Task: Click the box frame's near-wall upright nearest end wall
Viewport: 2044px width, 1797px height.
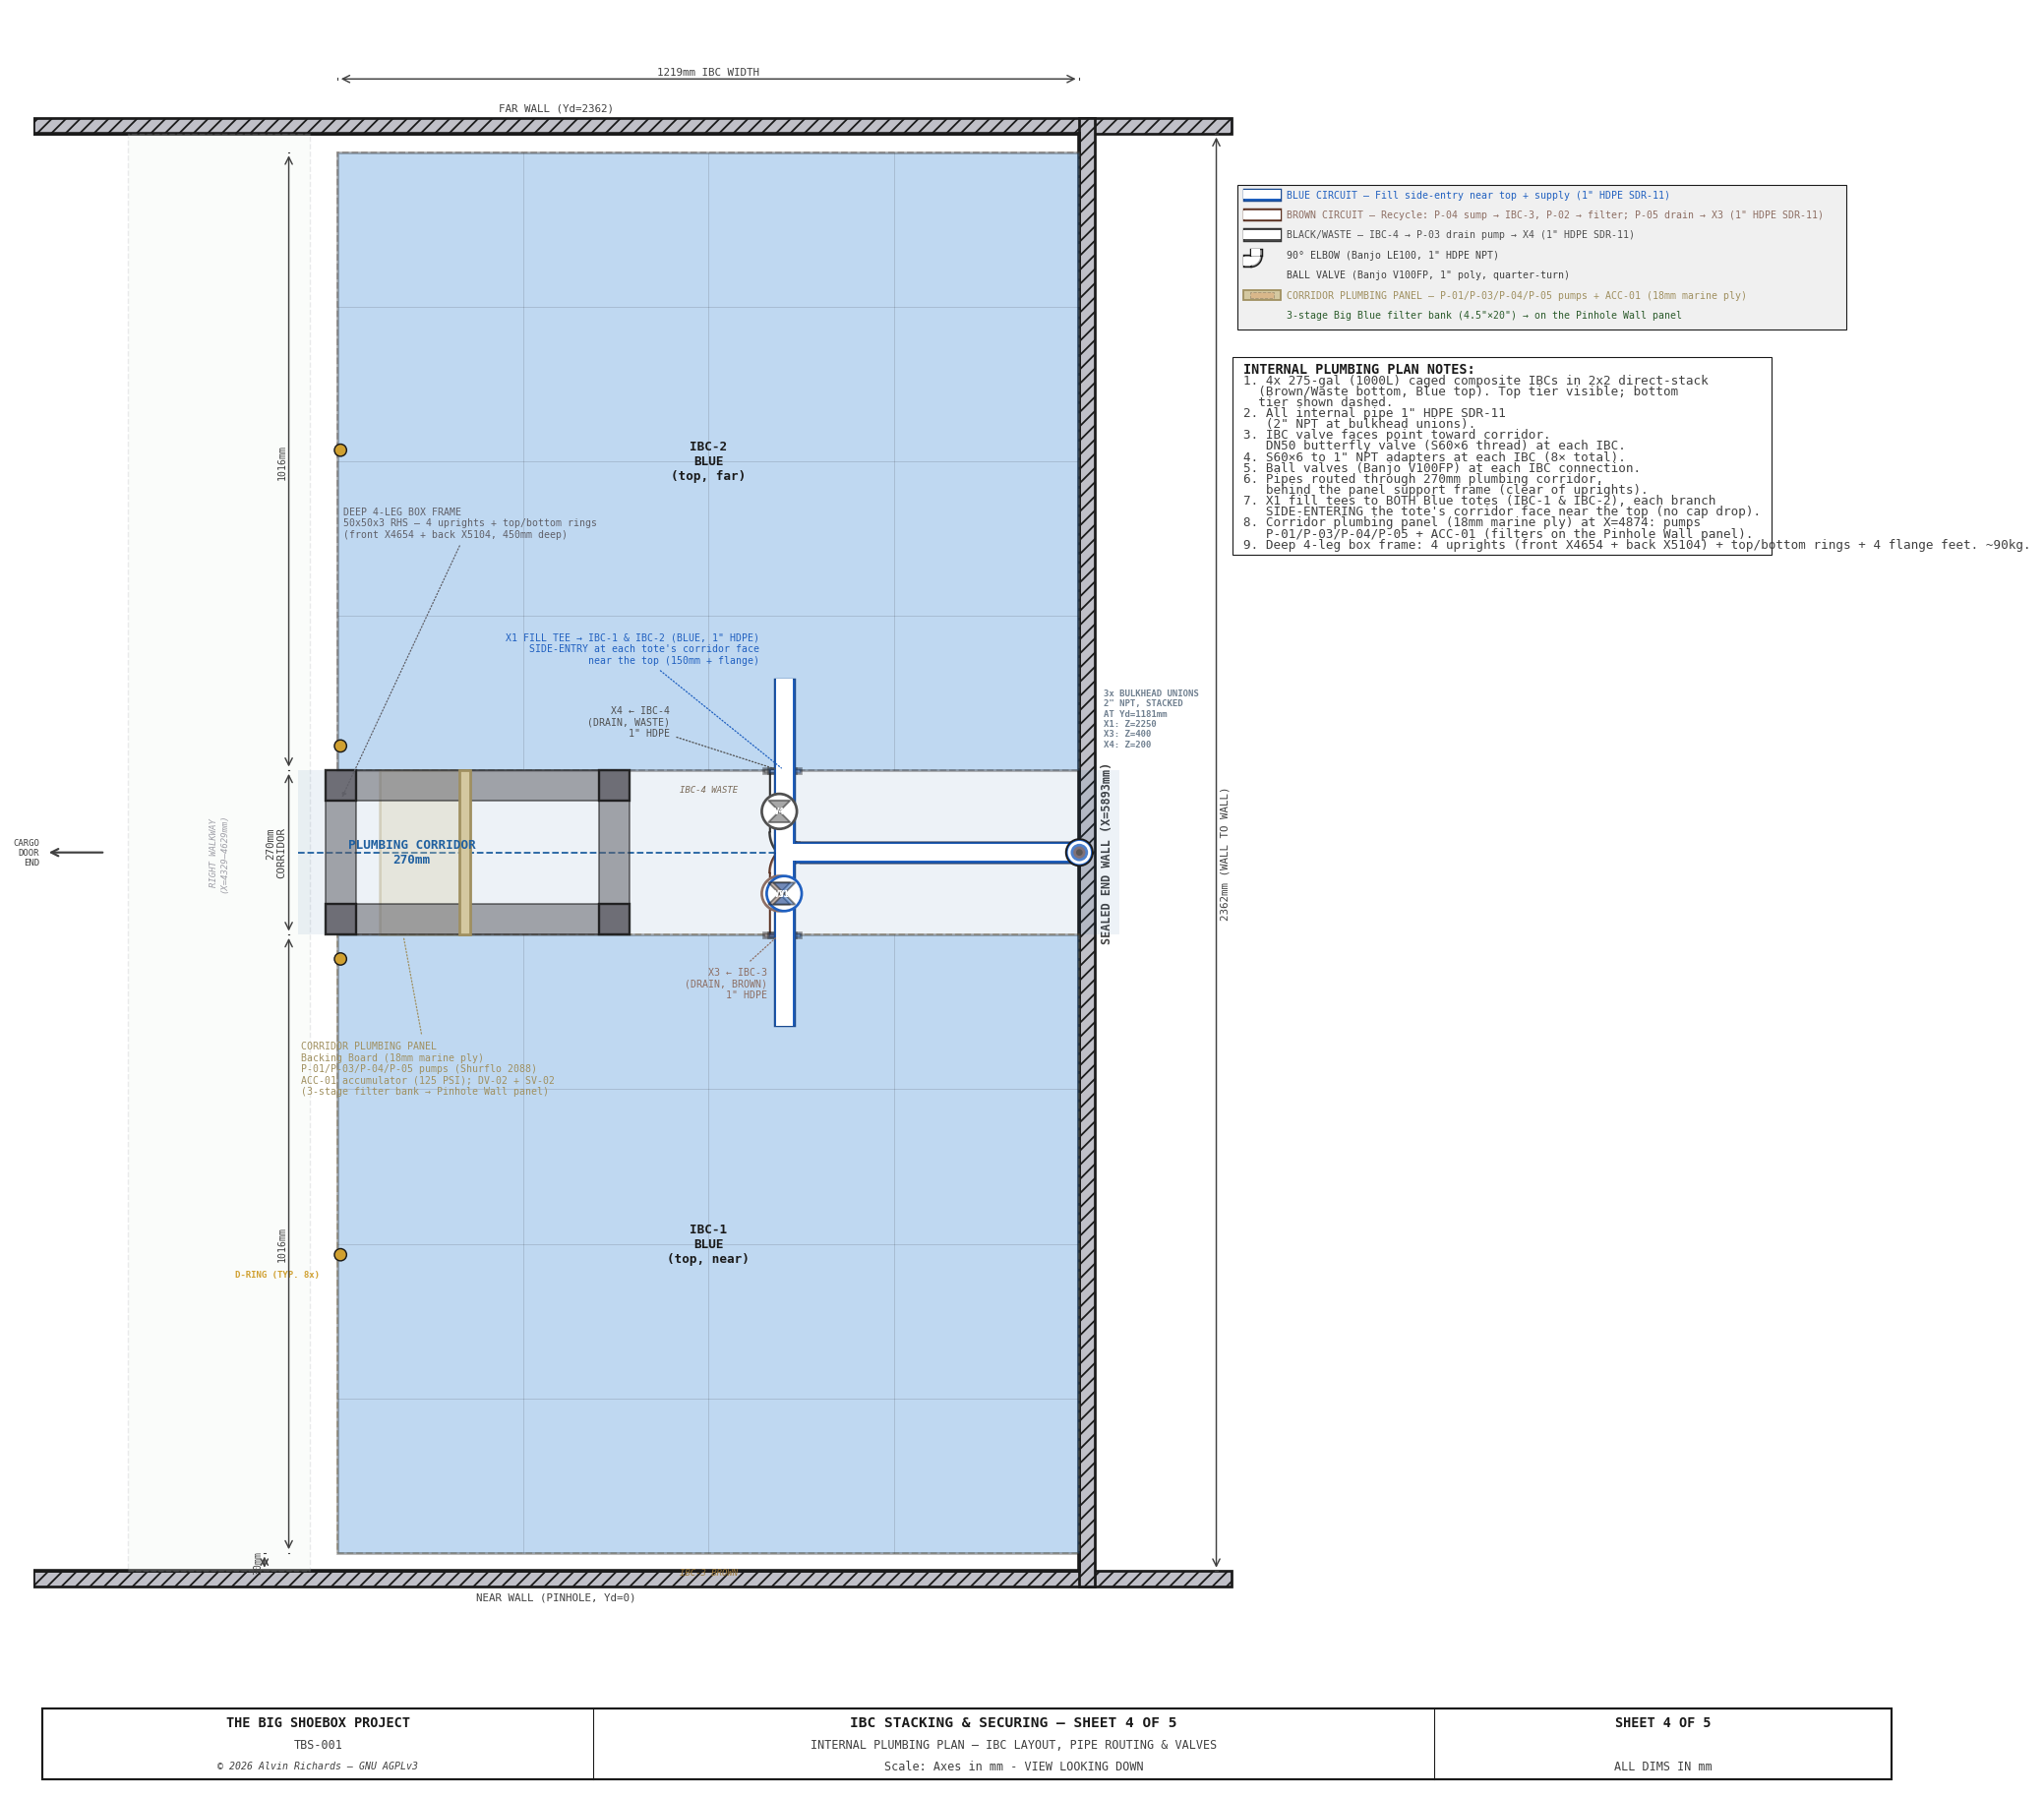Action: 614,919
